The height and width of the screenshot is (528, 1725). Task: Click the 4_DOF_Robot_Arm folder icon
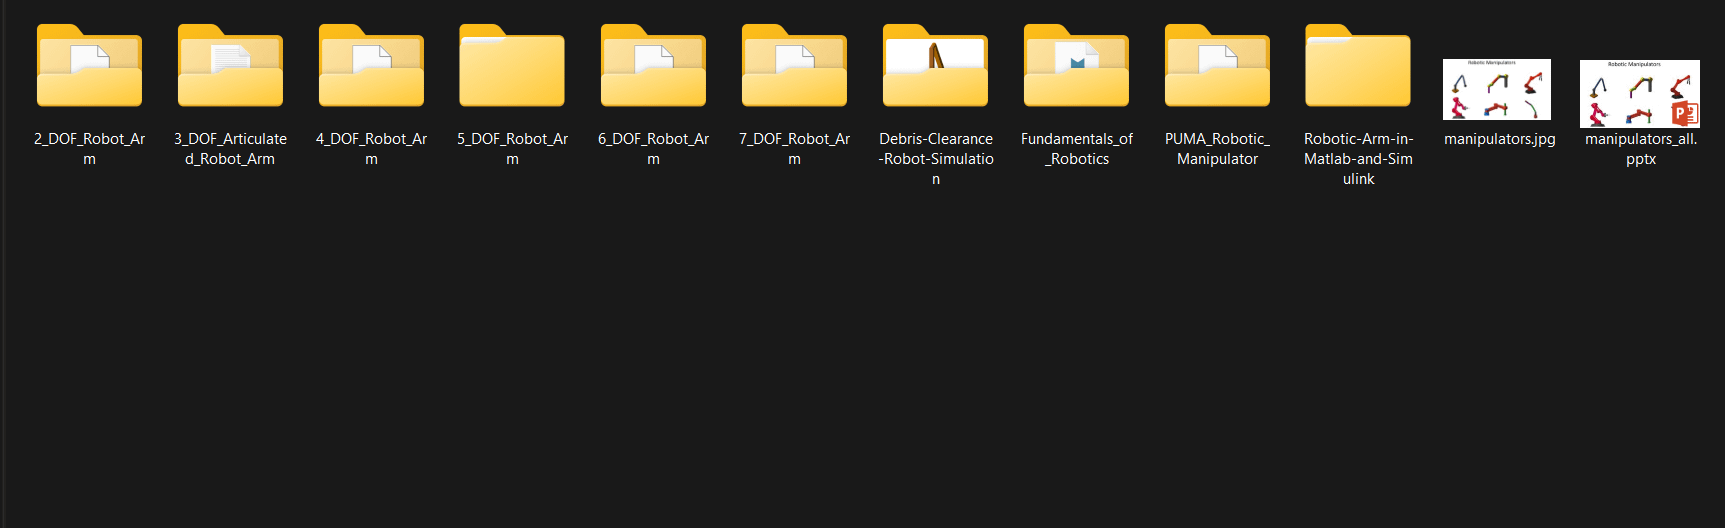click(371, 67)
